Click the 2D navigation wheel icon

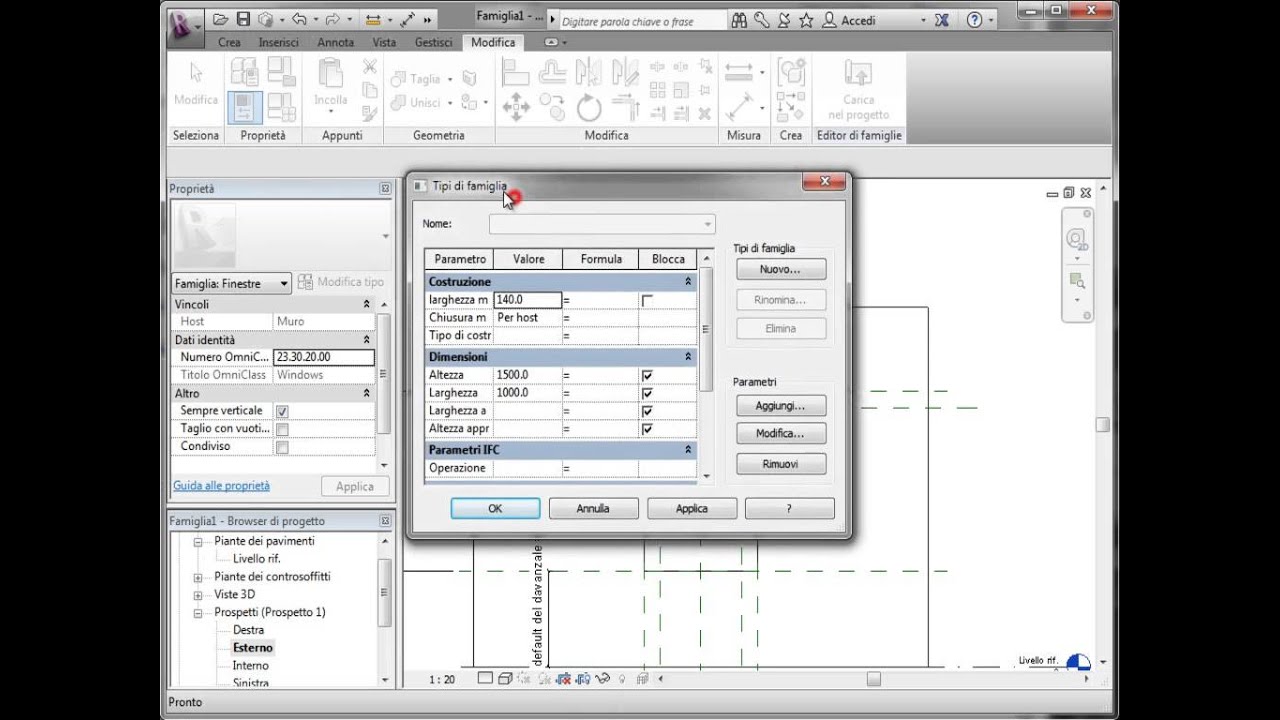click(x=1077, y=240)
